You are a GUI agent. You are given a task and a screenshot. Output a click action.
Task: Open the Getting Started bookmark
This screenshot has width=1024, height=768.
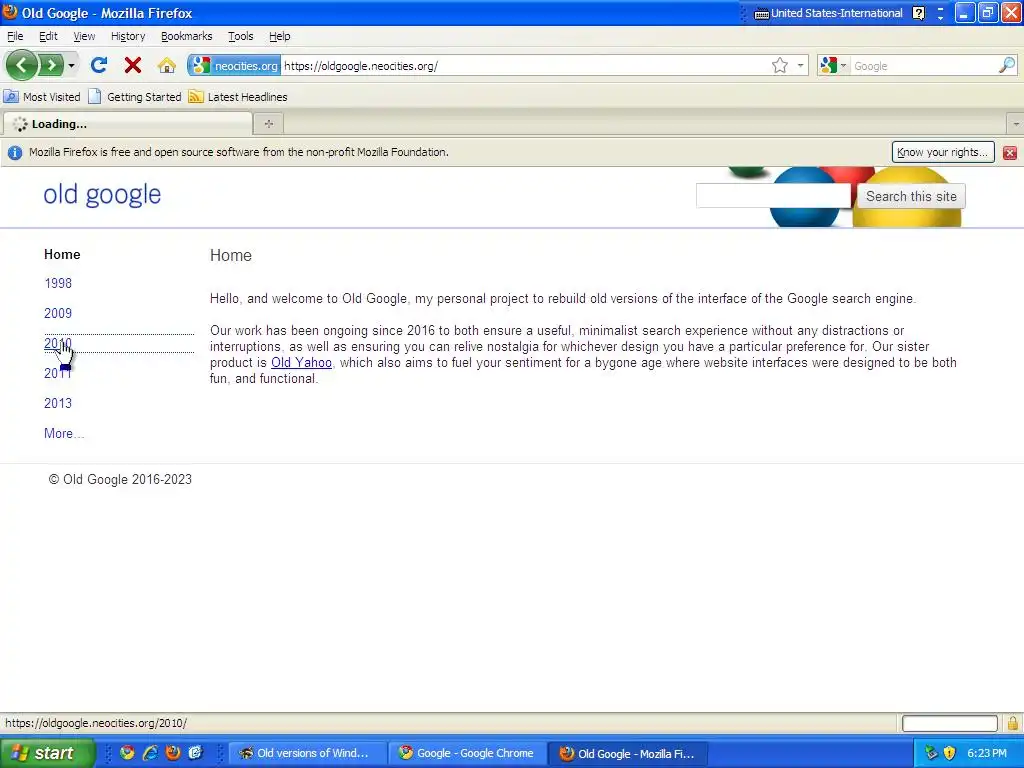click(x=135, y=97)
